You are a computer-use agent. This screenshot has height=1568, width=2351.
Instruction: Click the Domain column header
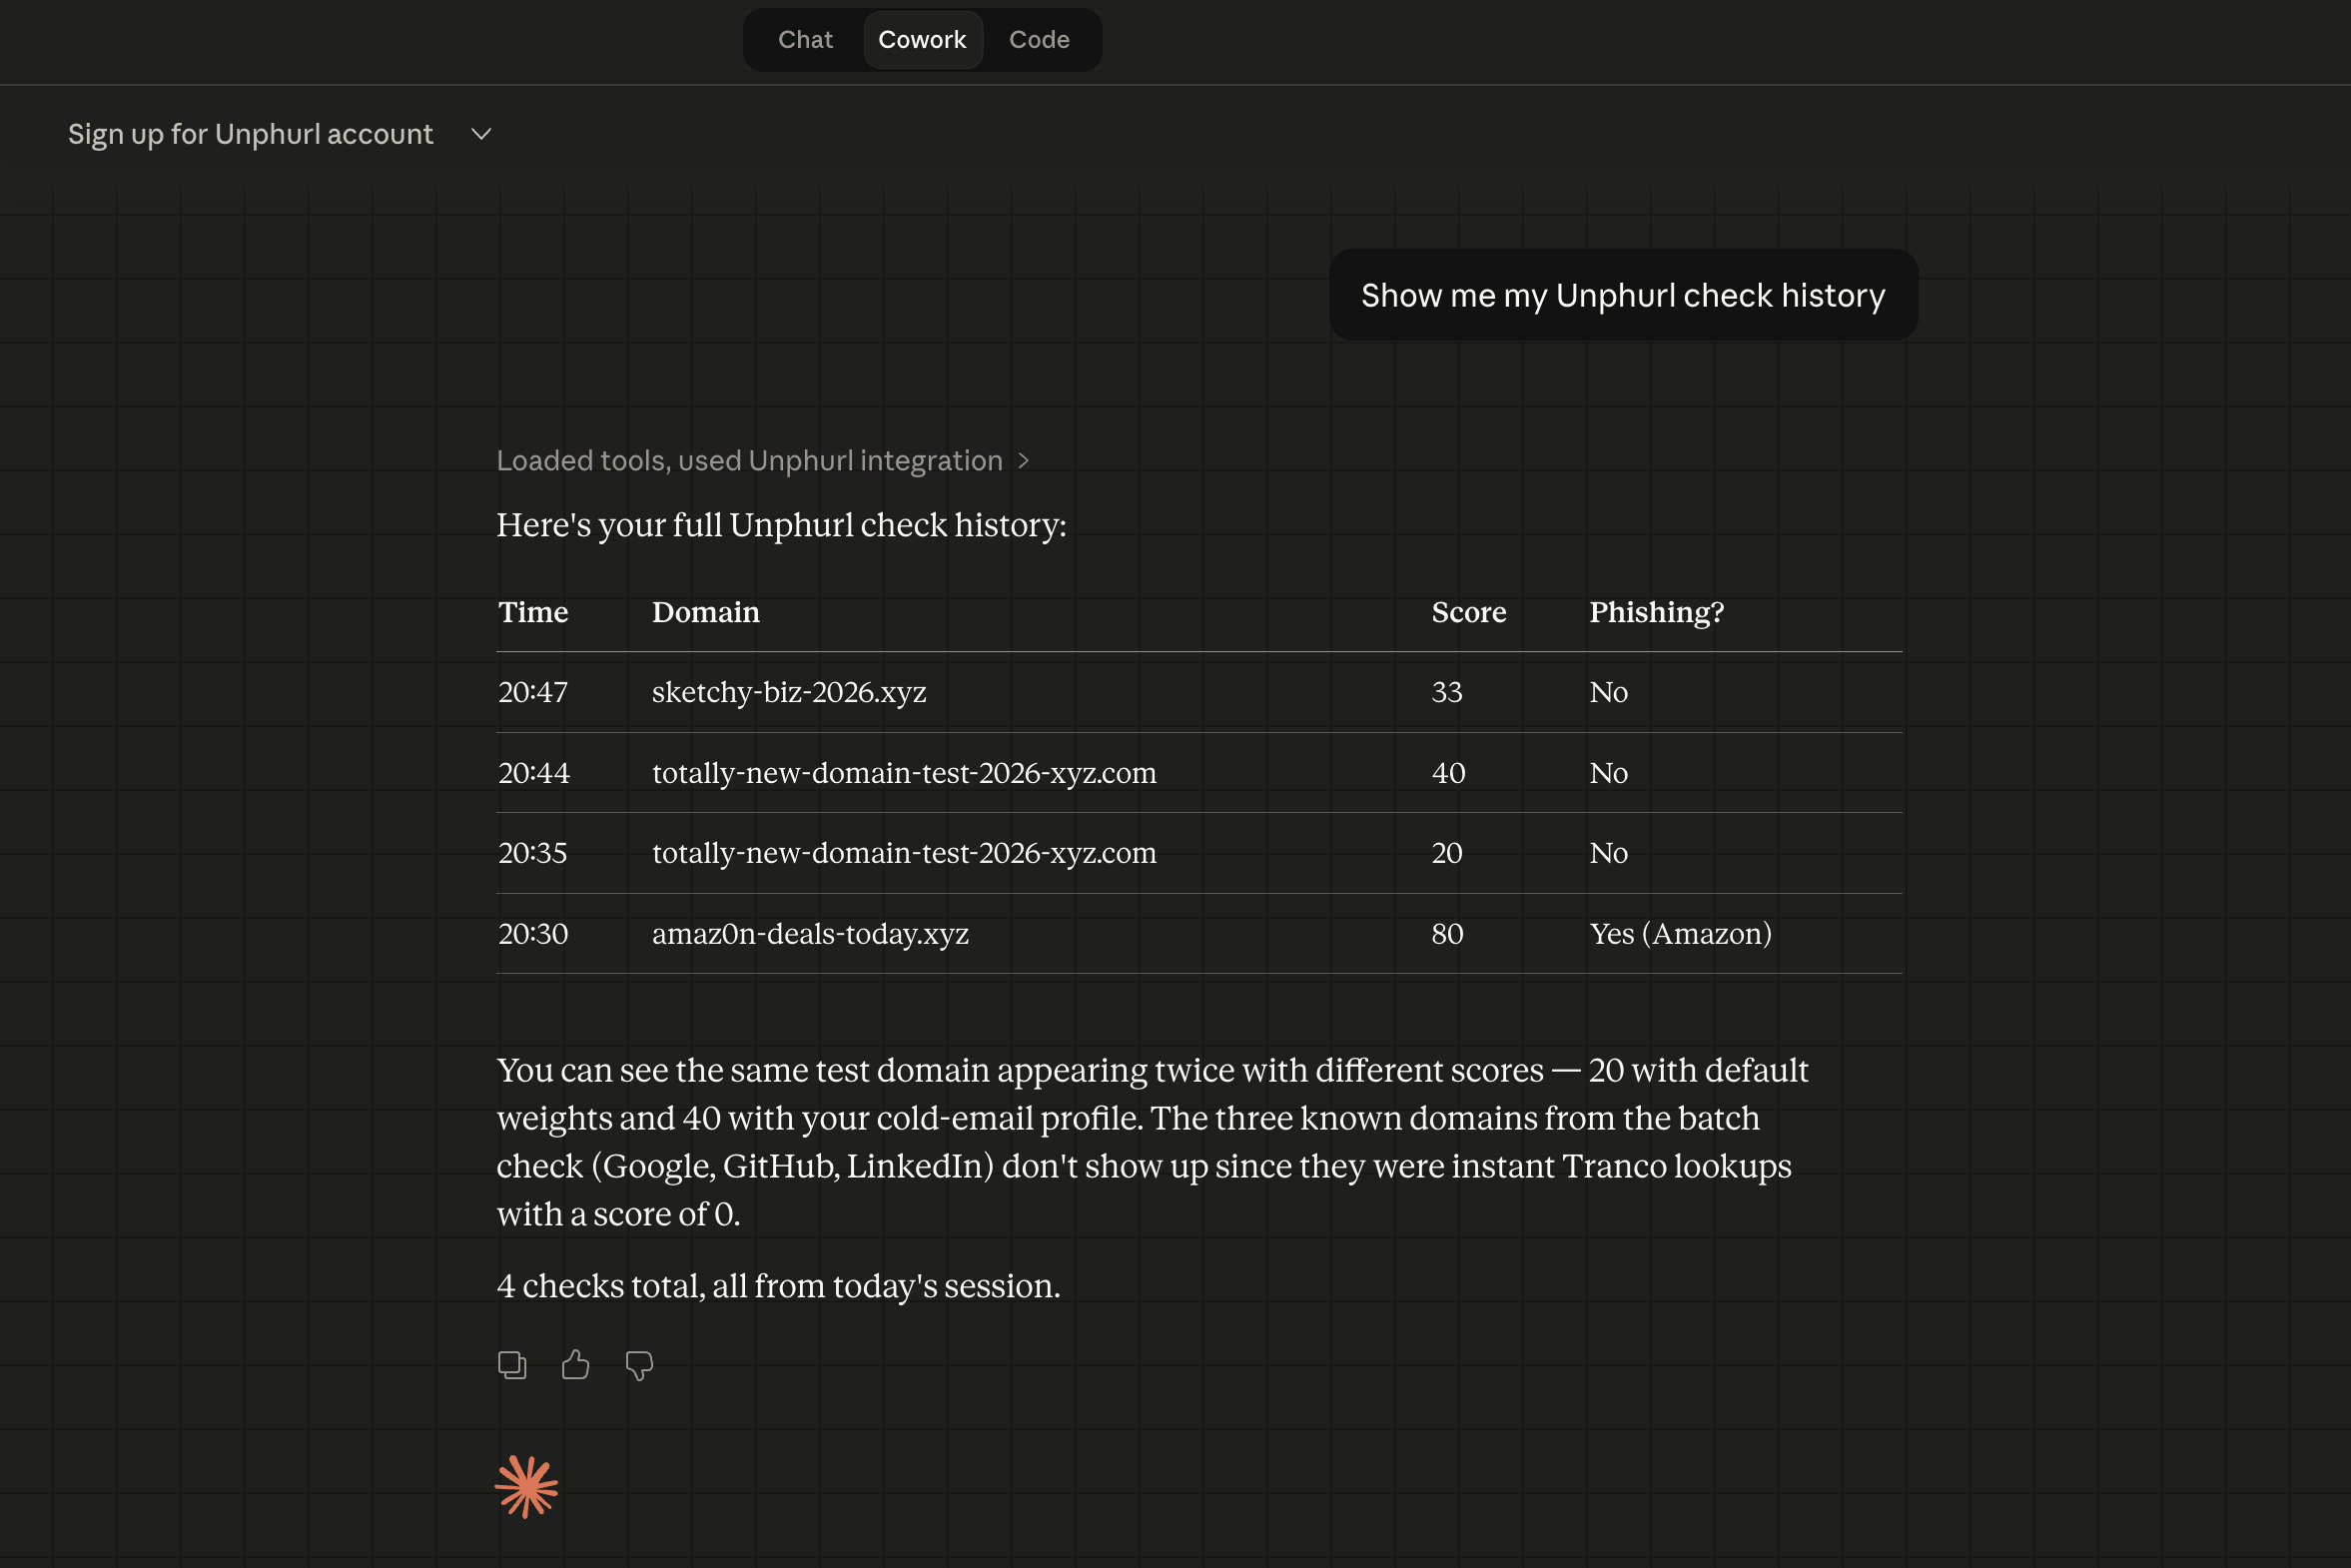(x=706, y=612)
